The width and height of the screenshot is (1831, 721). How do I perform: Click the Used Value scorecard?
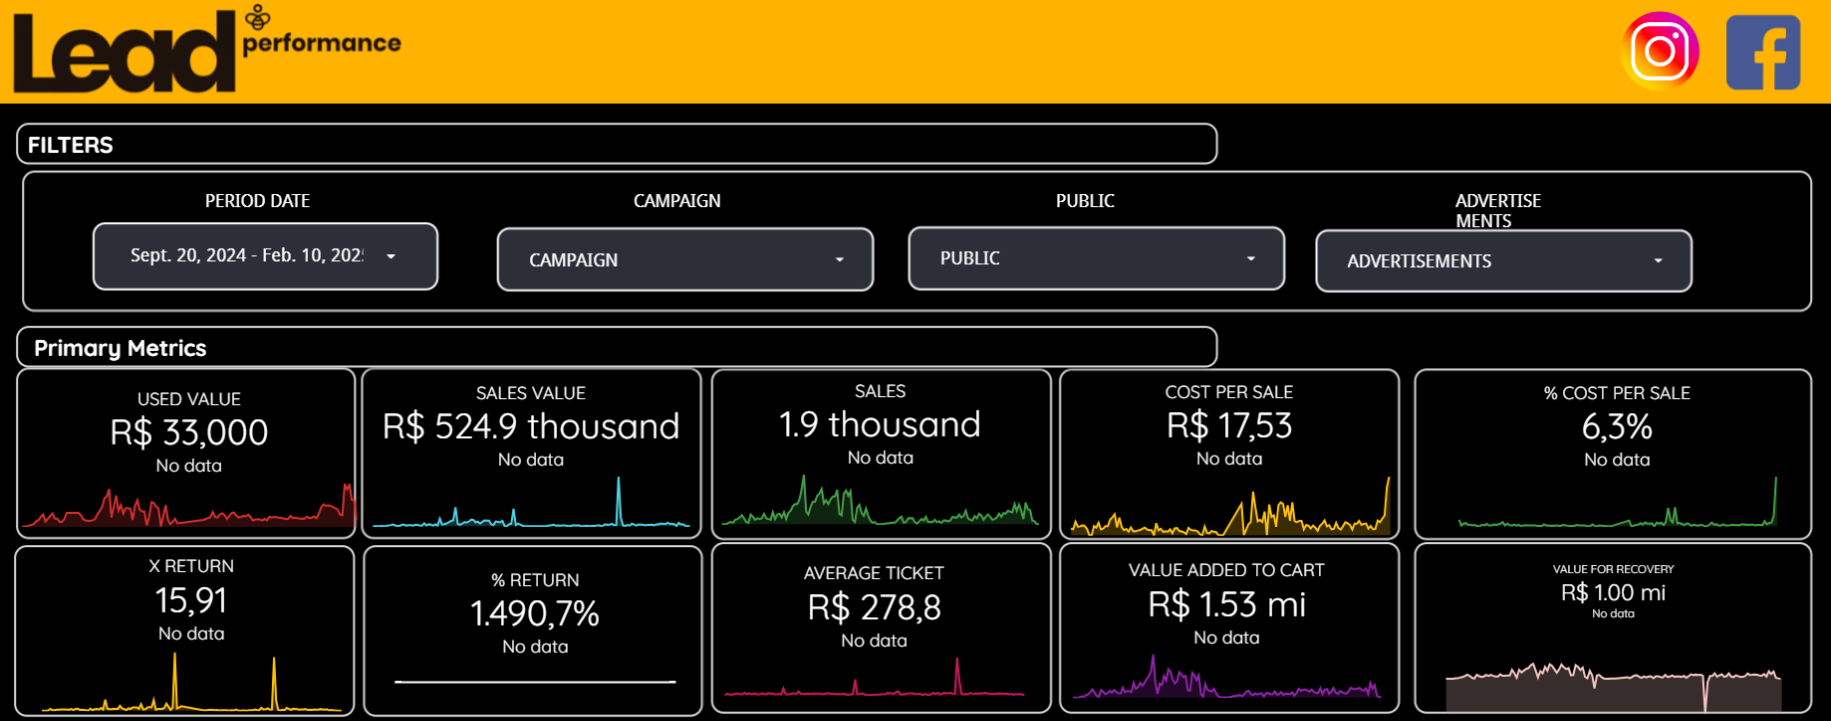click(188, 432)
